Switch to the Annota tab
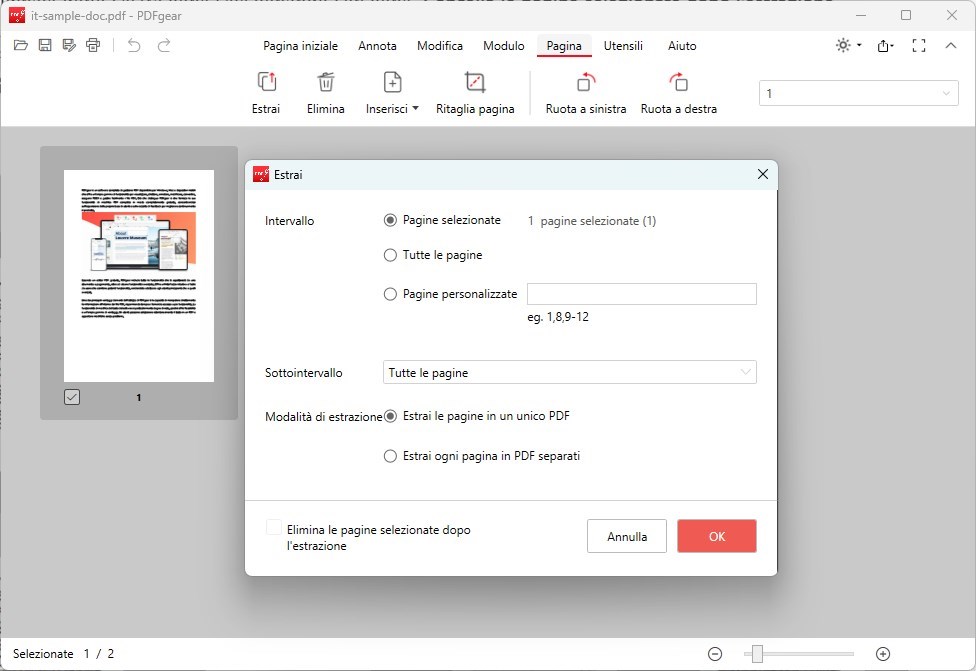The width and height of the screenshot is (976, 671). [x=377, y=46]
